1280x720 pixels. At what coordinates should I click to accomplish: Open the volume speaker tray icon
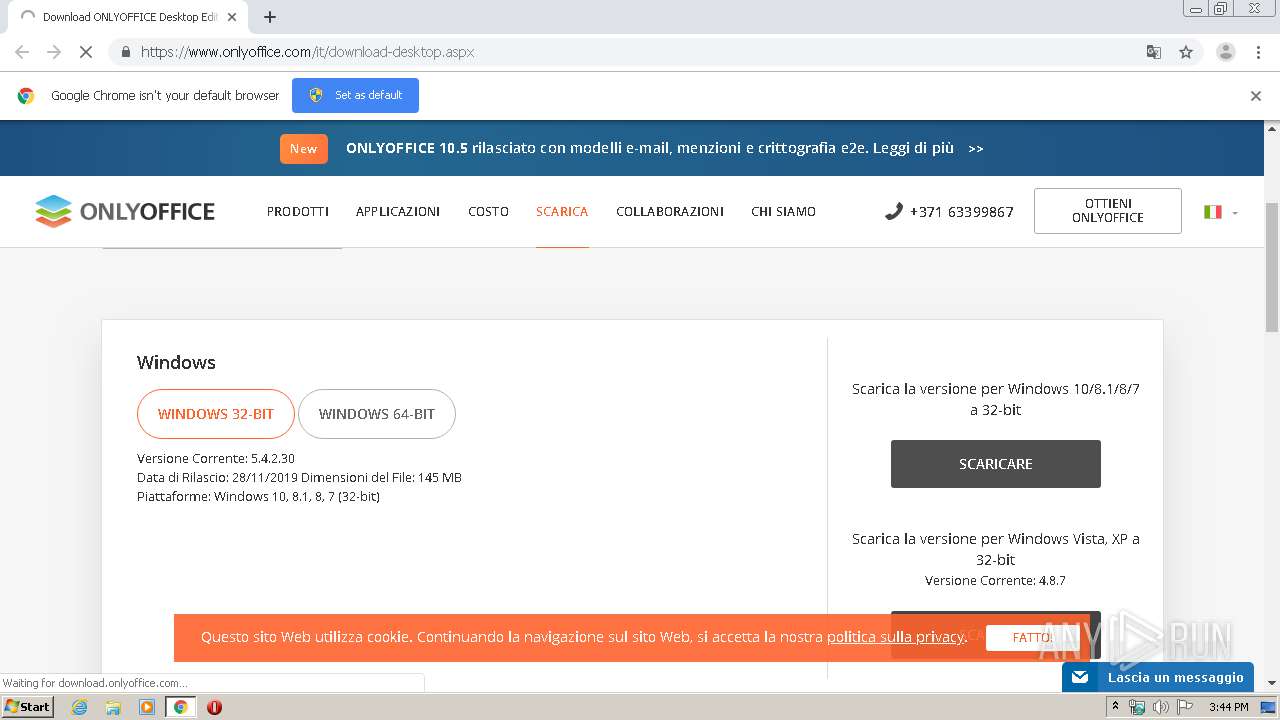click(x=1161, y=707)
